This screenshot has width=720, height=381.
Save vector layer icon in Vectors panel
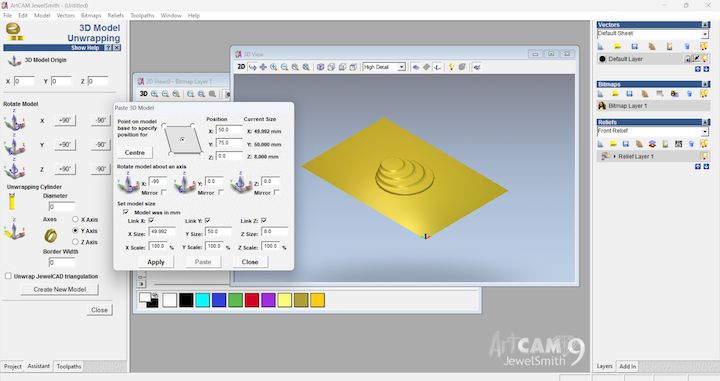pos(635,46)
